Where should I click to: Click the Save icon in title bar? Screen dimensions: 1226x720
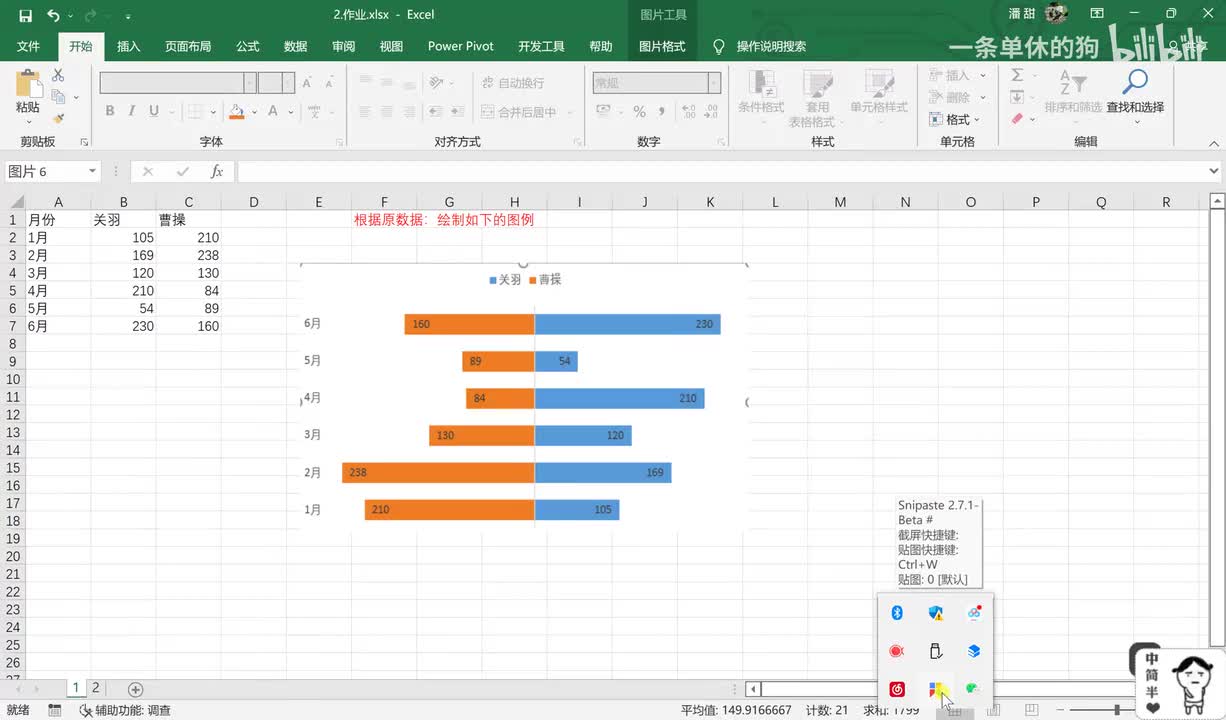coord(26,15)
